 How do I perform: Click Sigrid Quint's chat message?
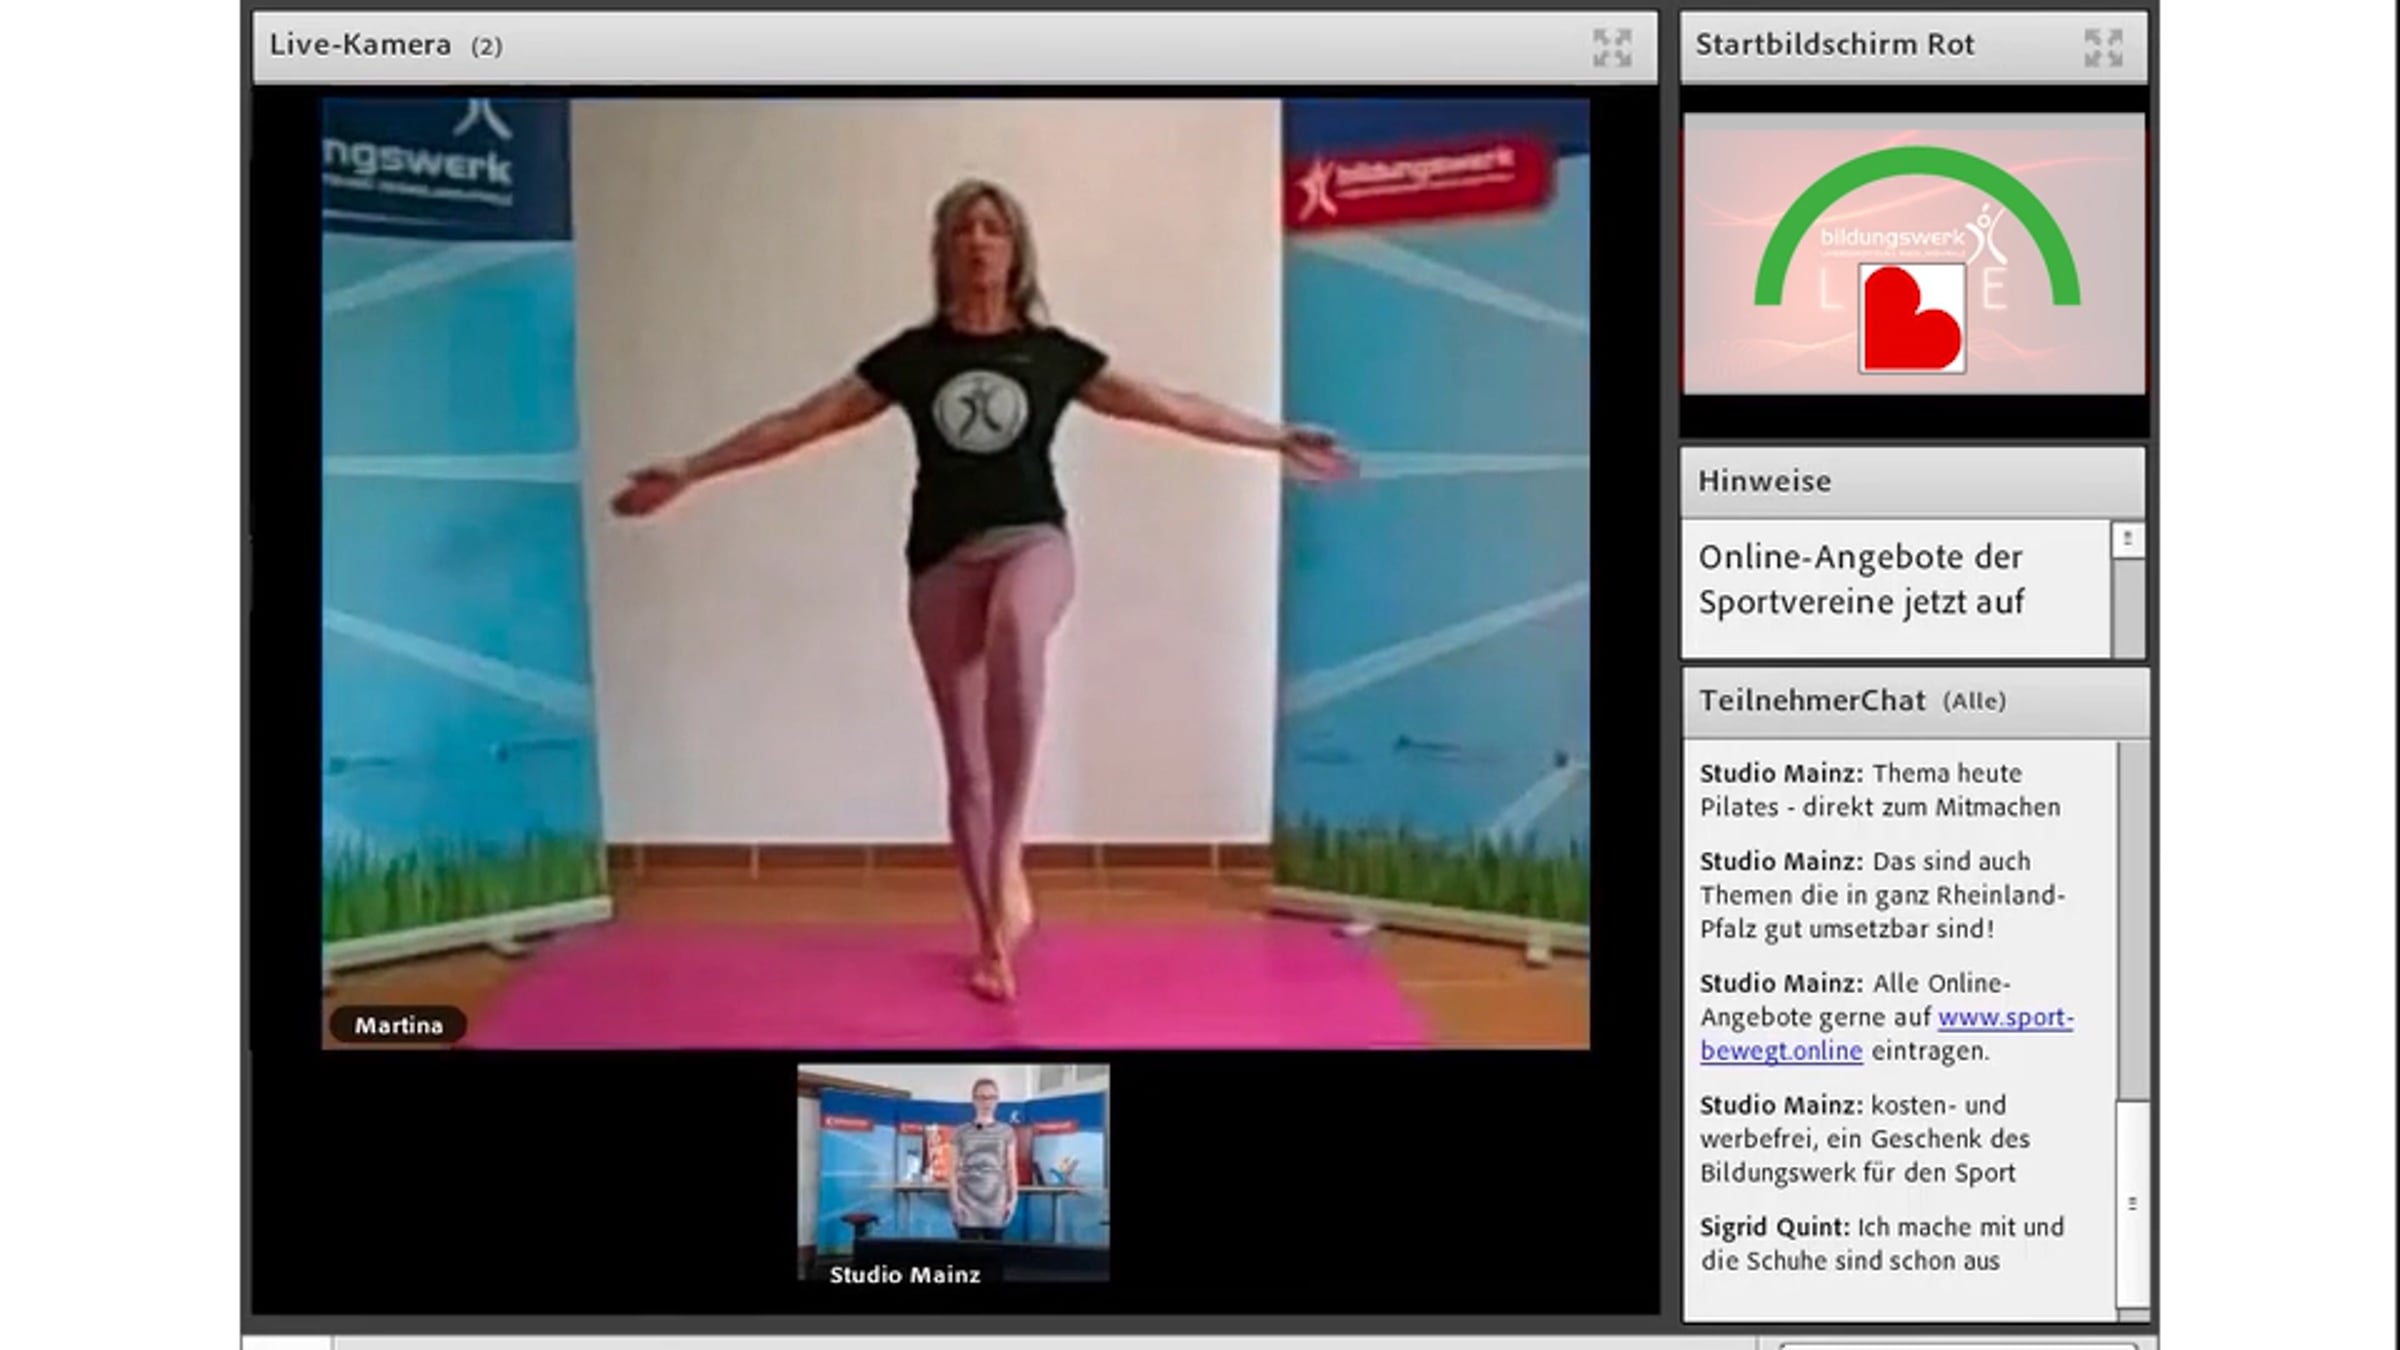click(1880, 1243)
